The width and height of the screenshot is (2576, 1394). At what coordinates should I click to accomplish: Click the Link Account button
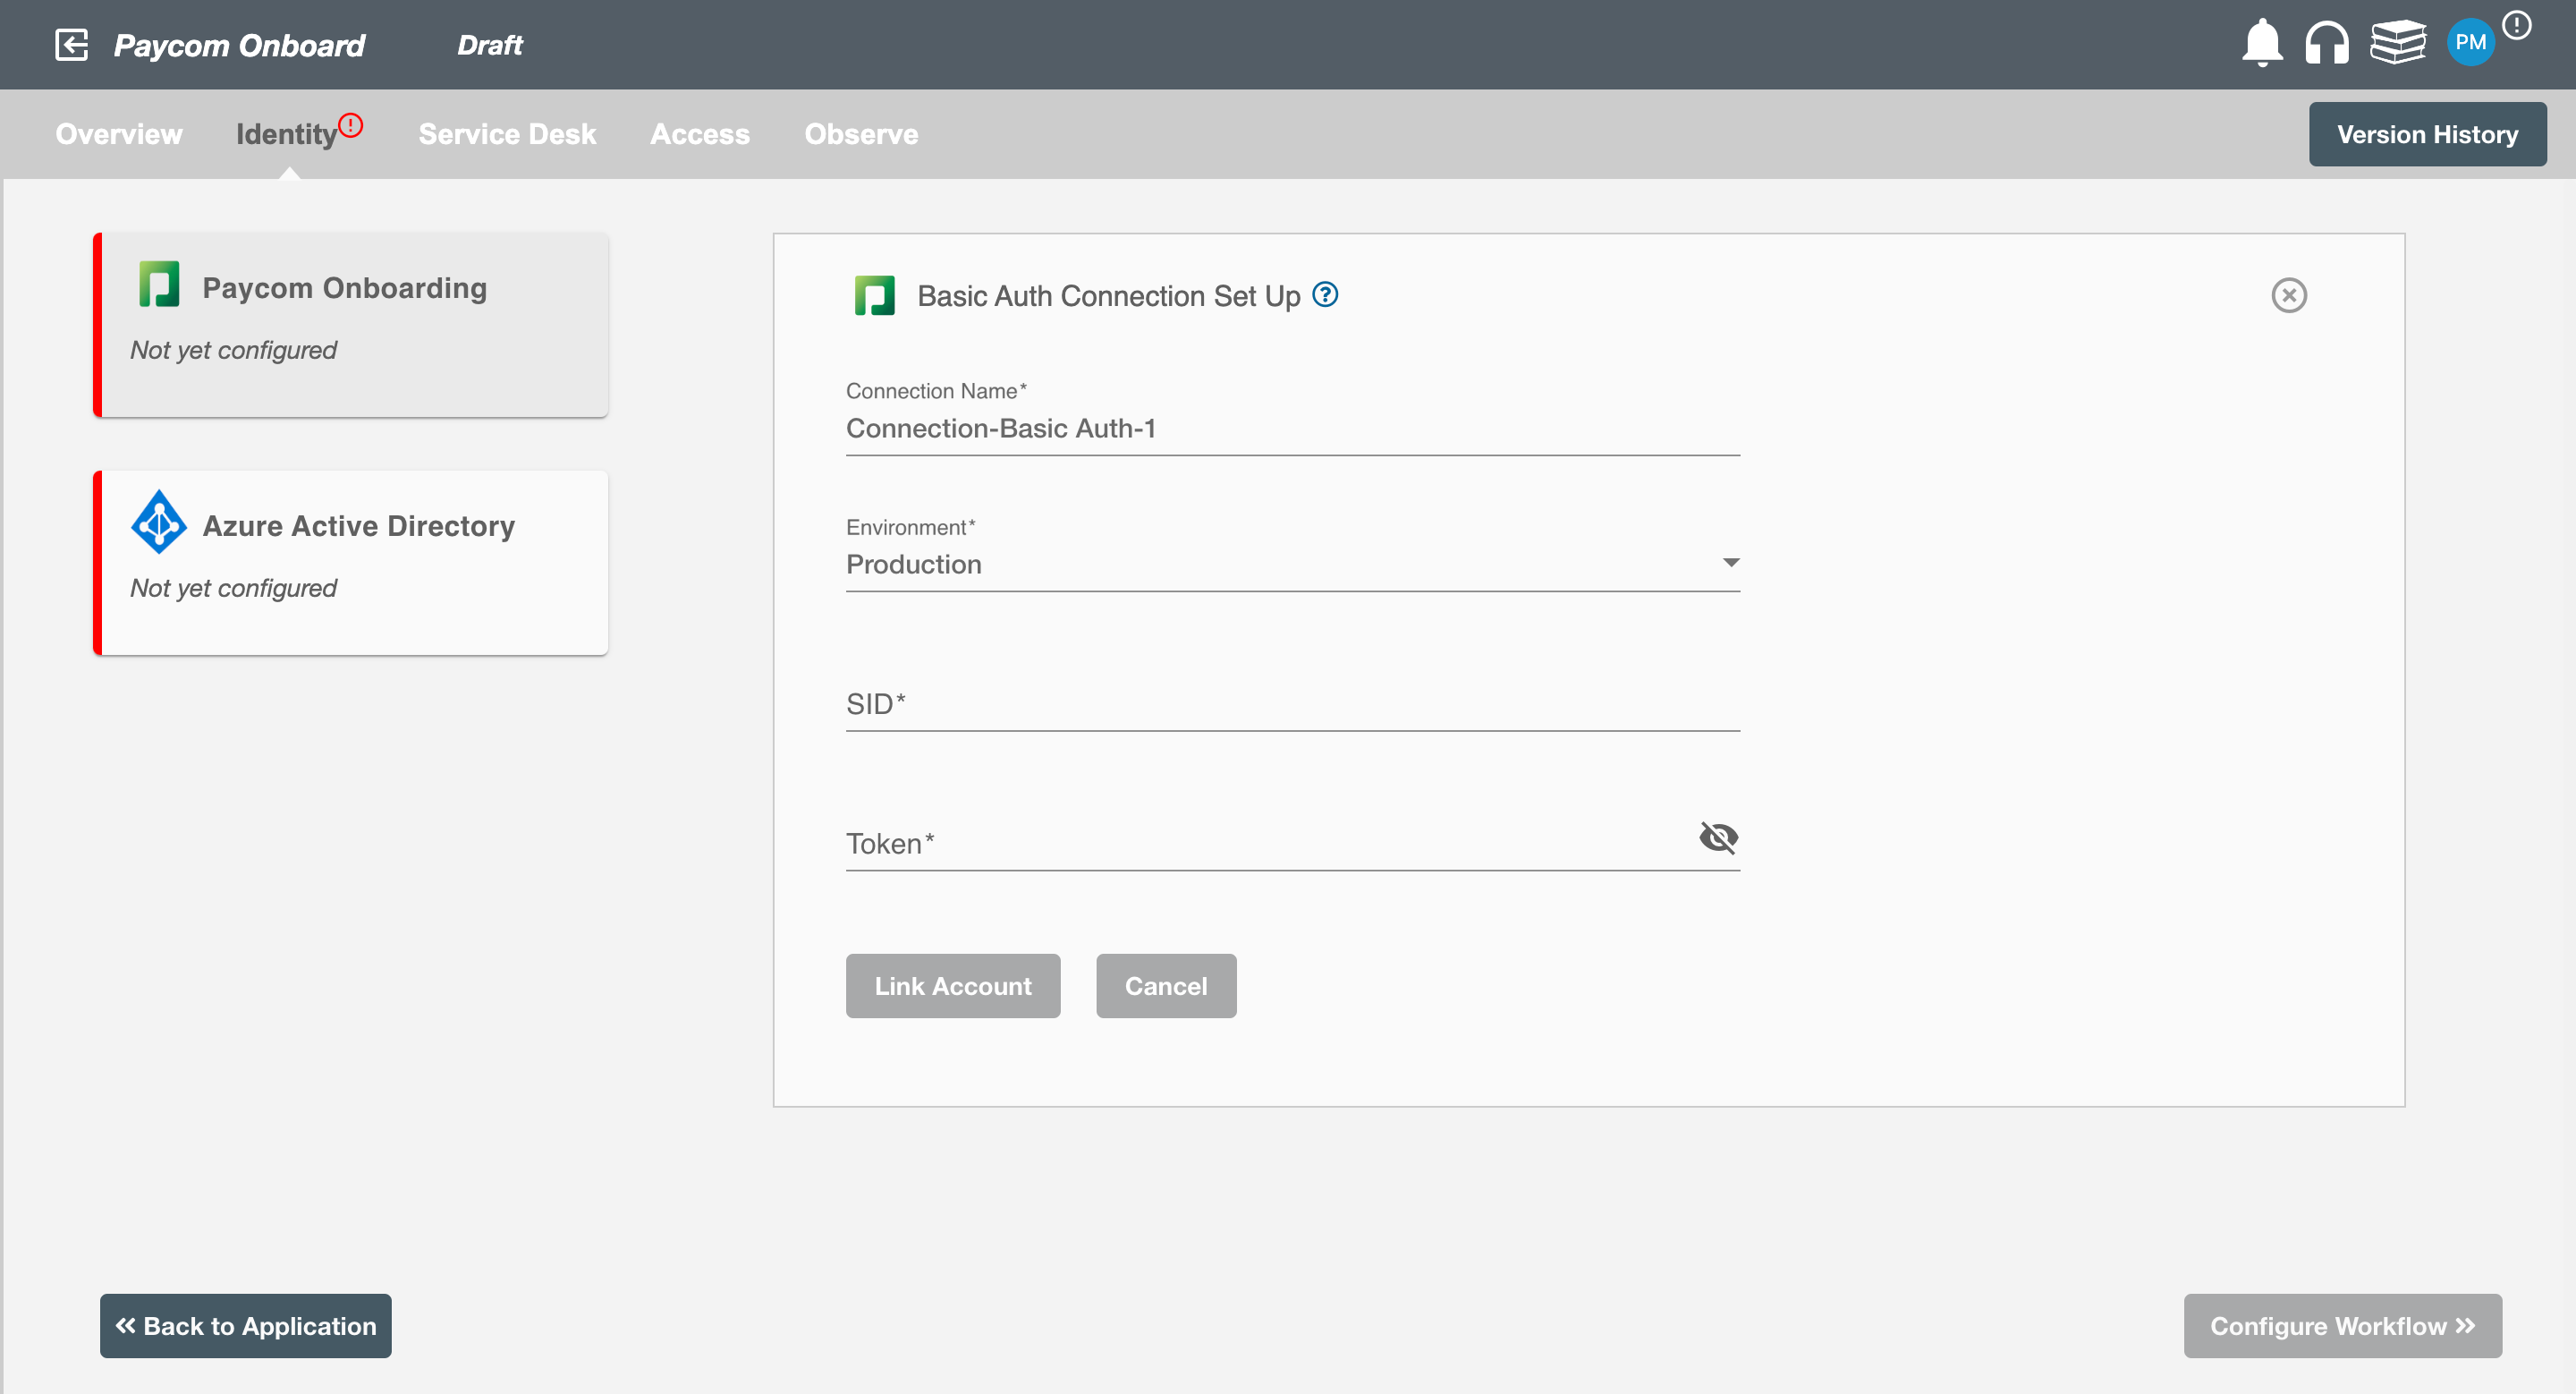(x=954, y=985)
